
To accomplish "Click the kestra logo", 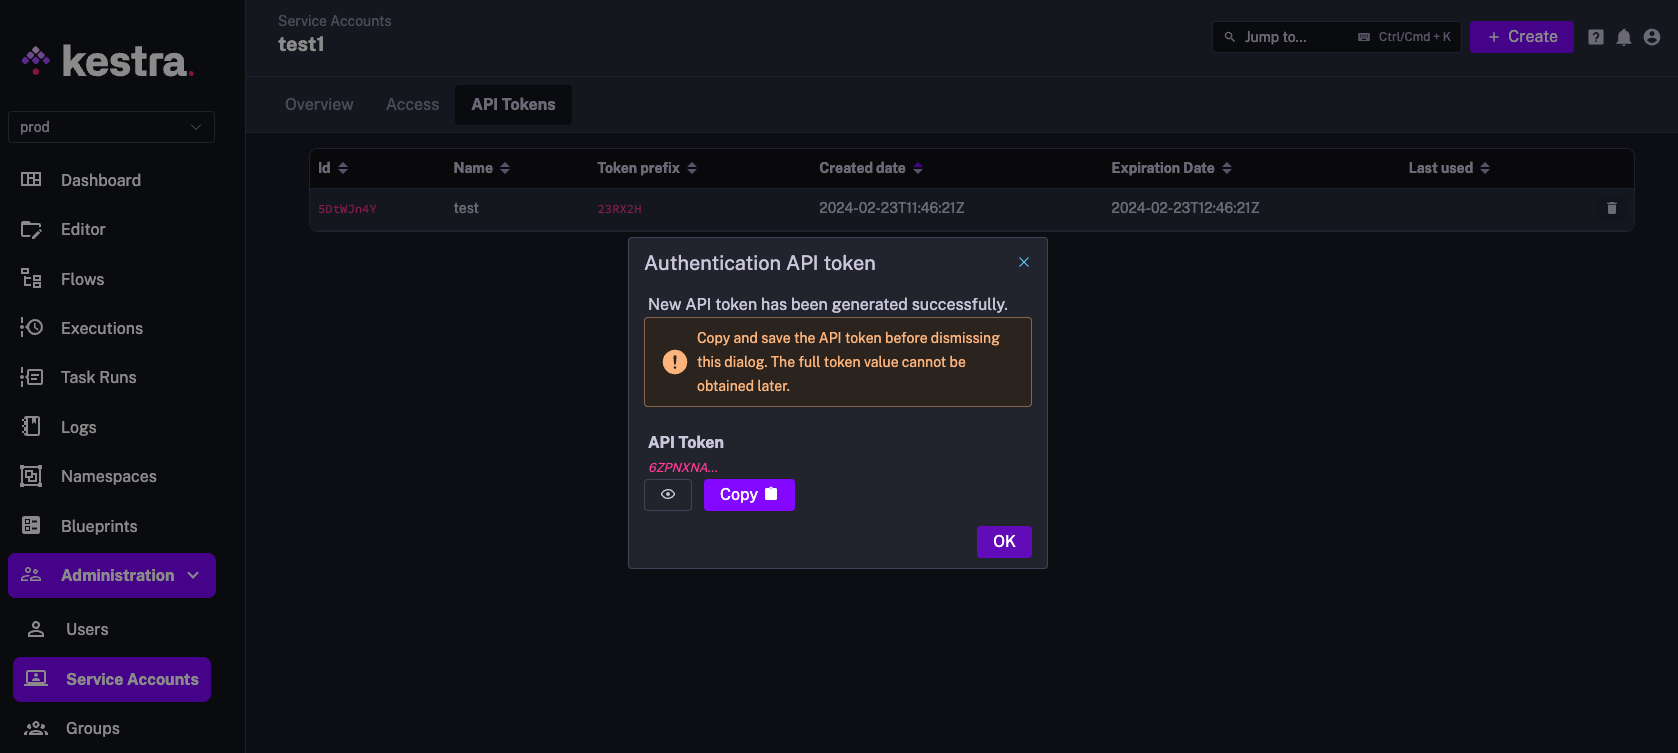I will point(108,61).
